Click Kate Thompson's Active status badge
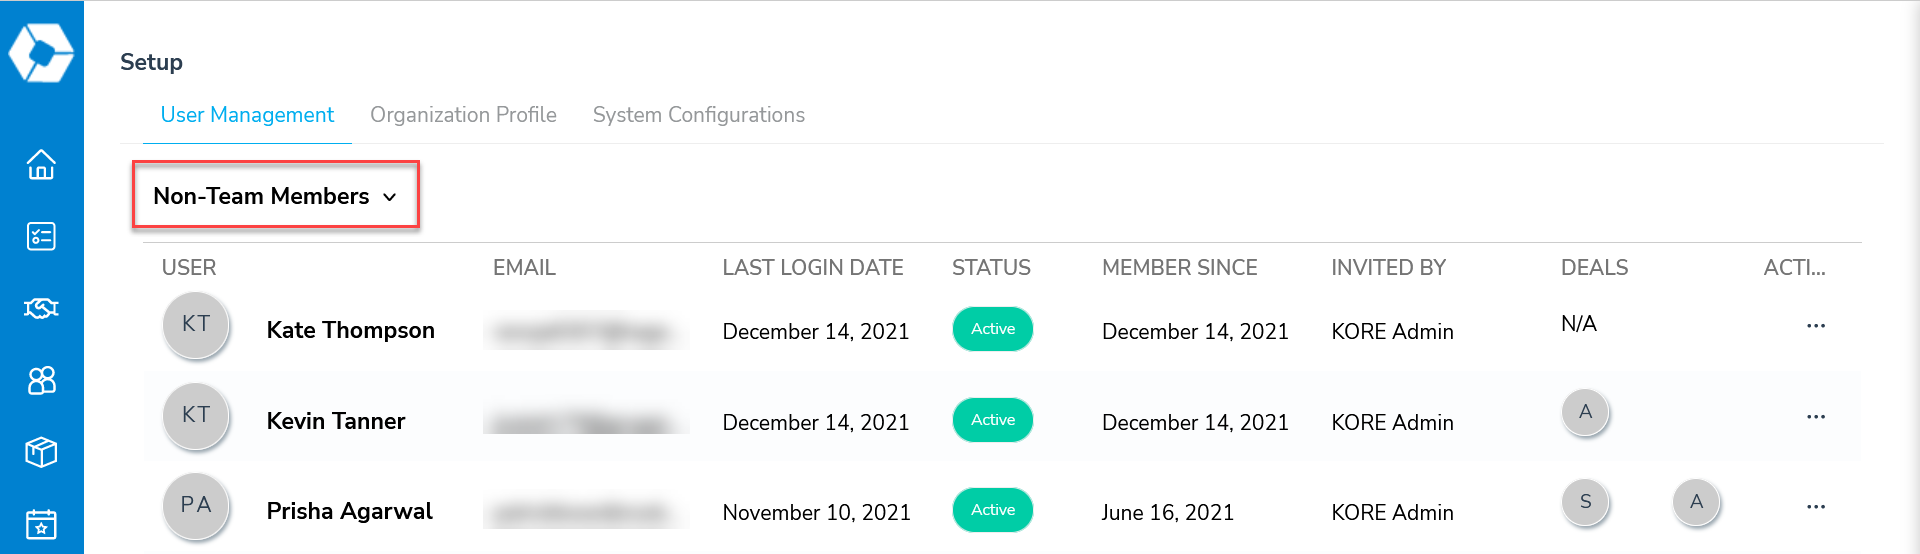Image resolution: width=1920 pixels, height=554 pixels. click(993, 329)
